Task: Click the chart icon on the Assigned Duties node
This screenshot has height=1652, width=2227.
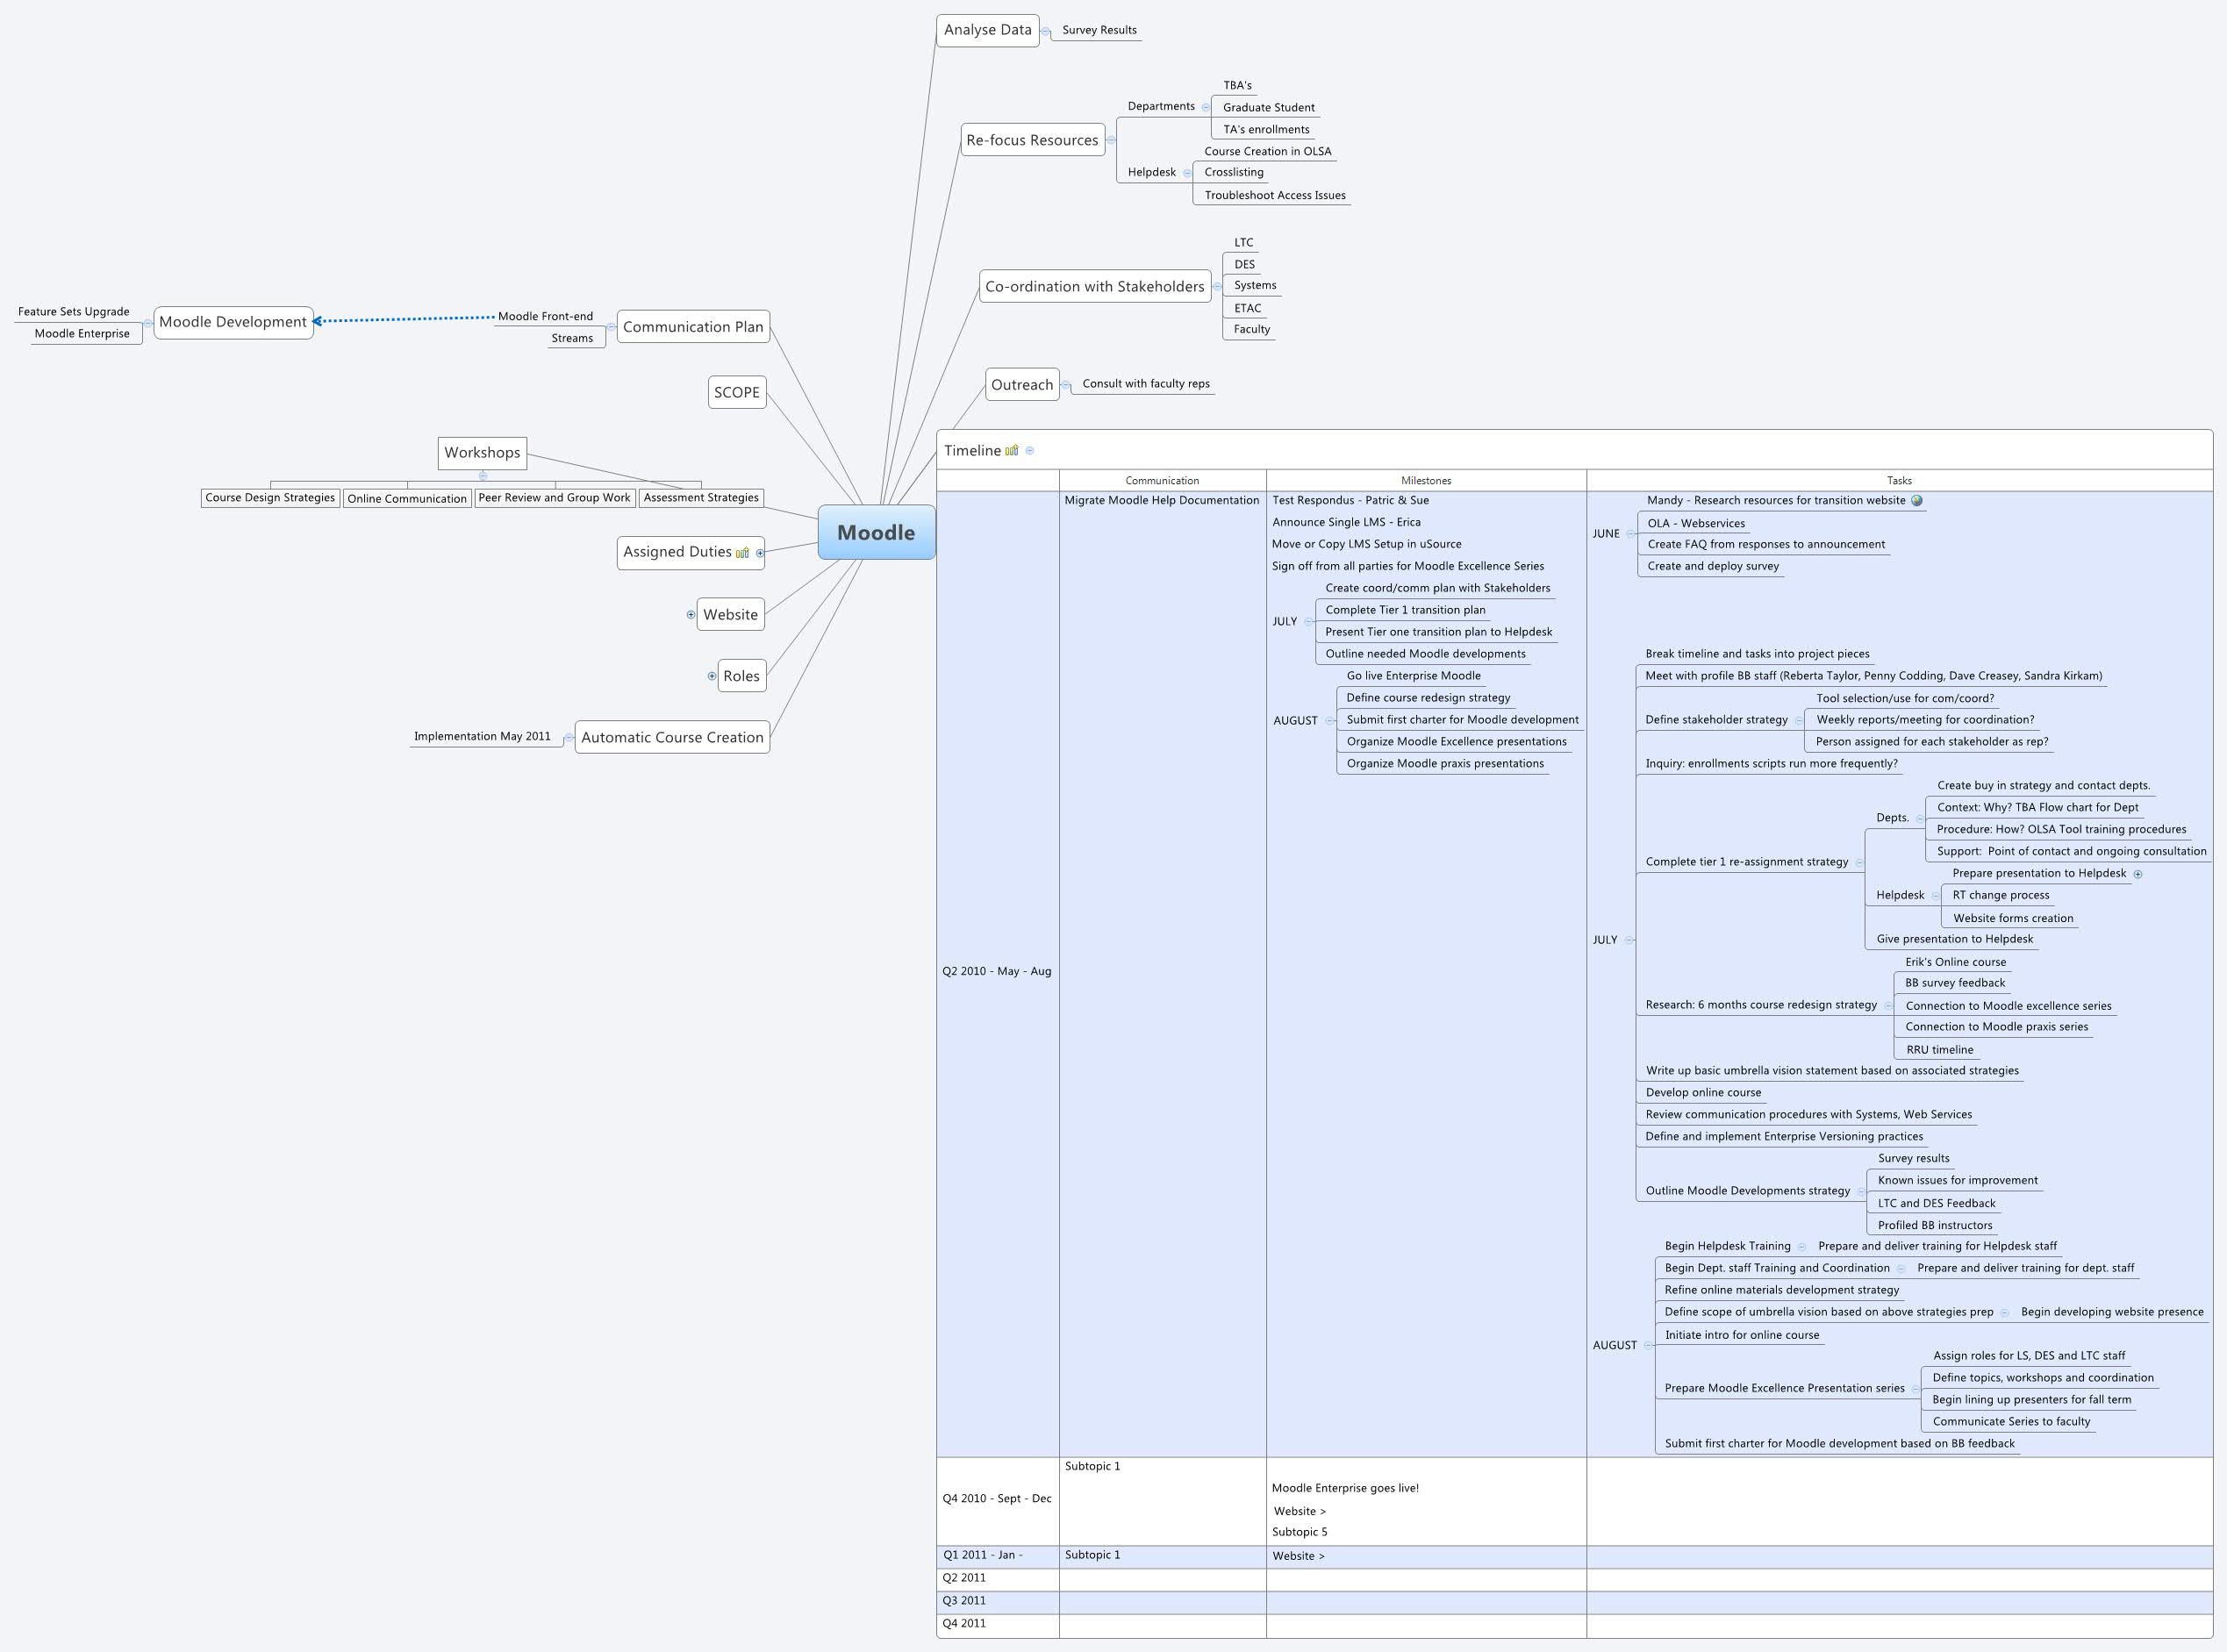Action: [743, 553]
